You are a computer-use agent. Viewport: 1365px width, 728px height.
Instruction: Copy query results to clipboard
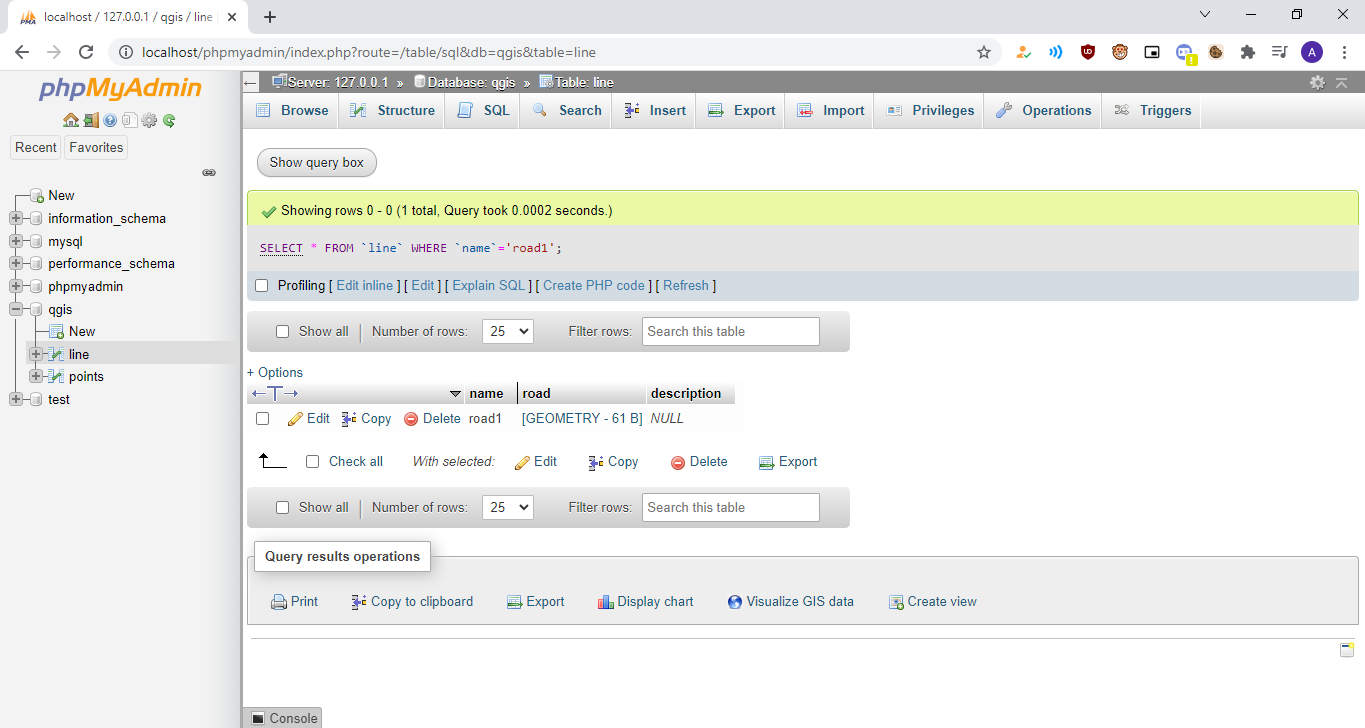(x=412, y=601)
